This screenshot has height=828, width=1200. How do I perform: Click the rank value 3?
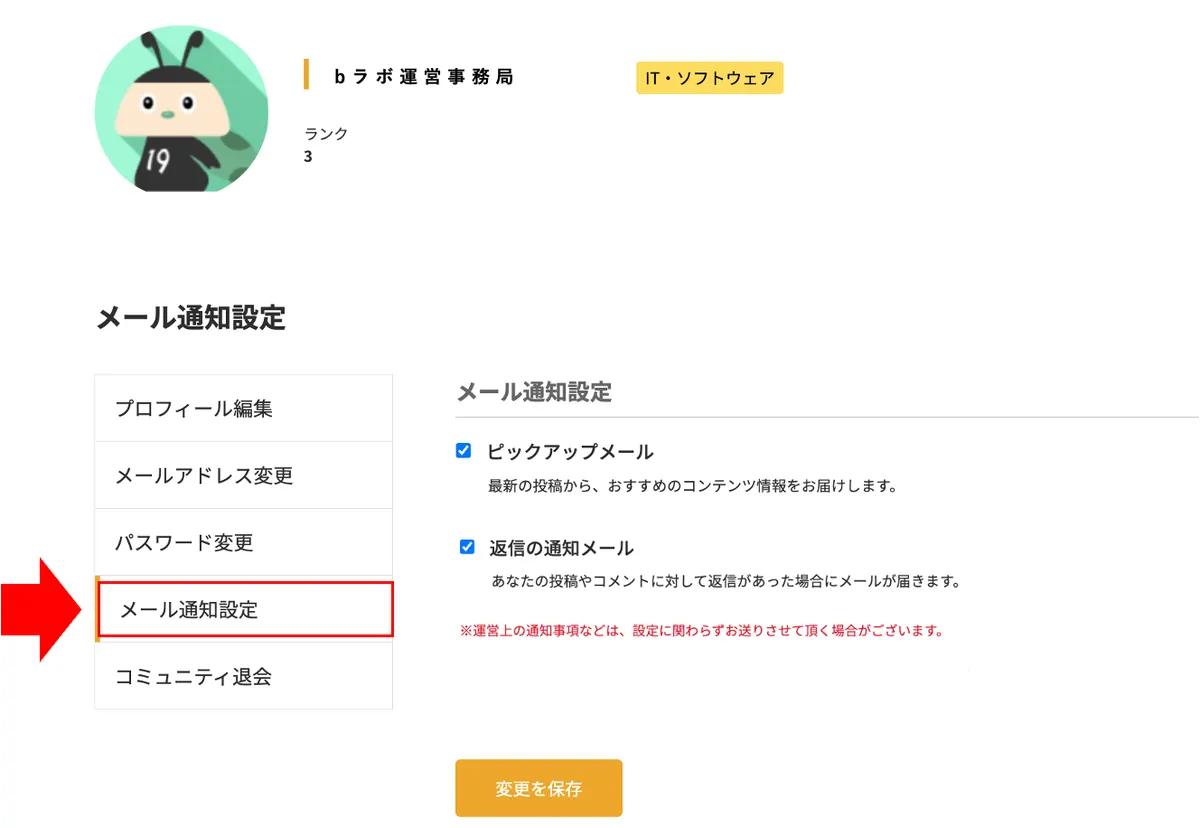[308, 157]
